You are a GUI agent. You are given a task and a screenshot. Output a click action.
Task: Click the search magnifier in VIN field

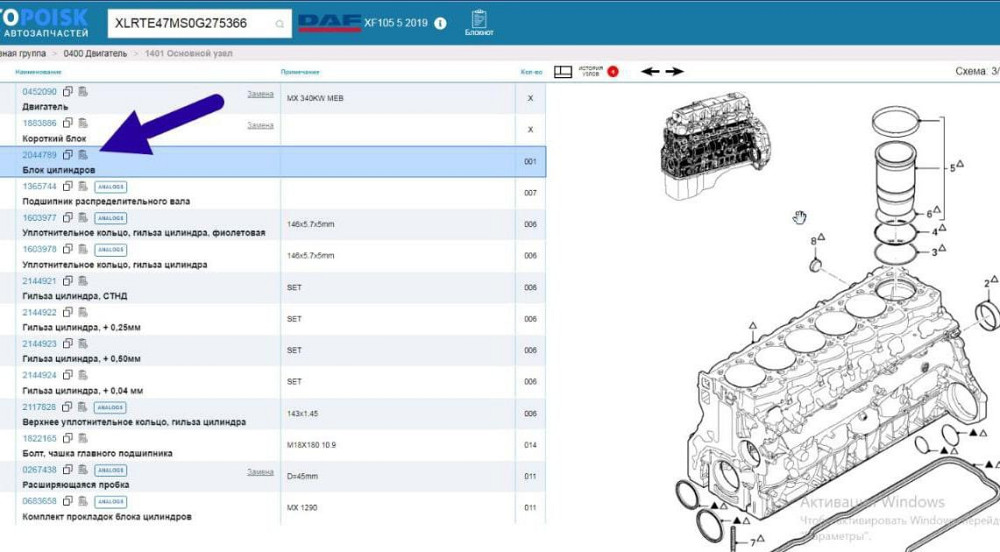tap(279, 23)
